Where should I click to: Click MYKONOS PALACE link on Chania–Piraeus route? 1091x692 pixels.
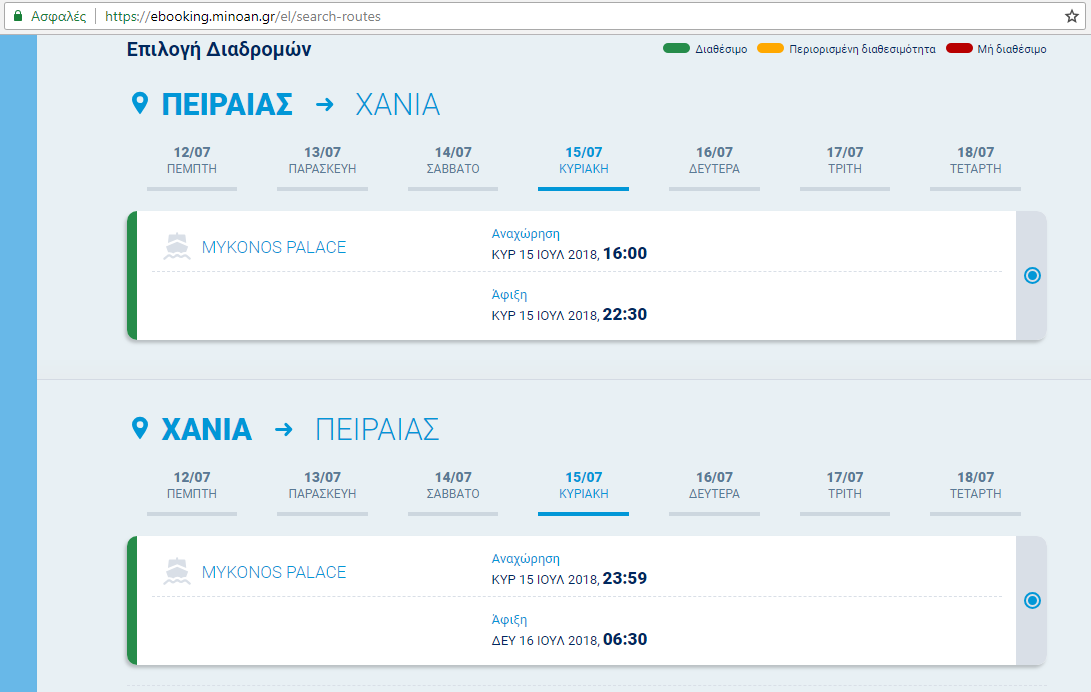(274, 572)
